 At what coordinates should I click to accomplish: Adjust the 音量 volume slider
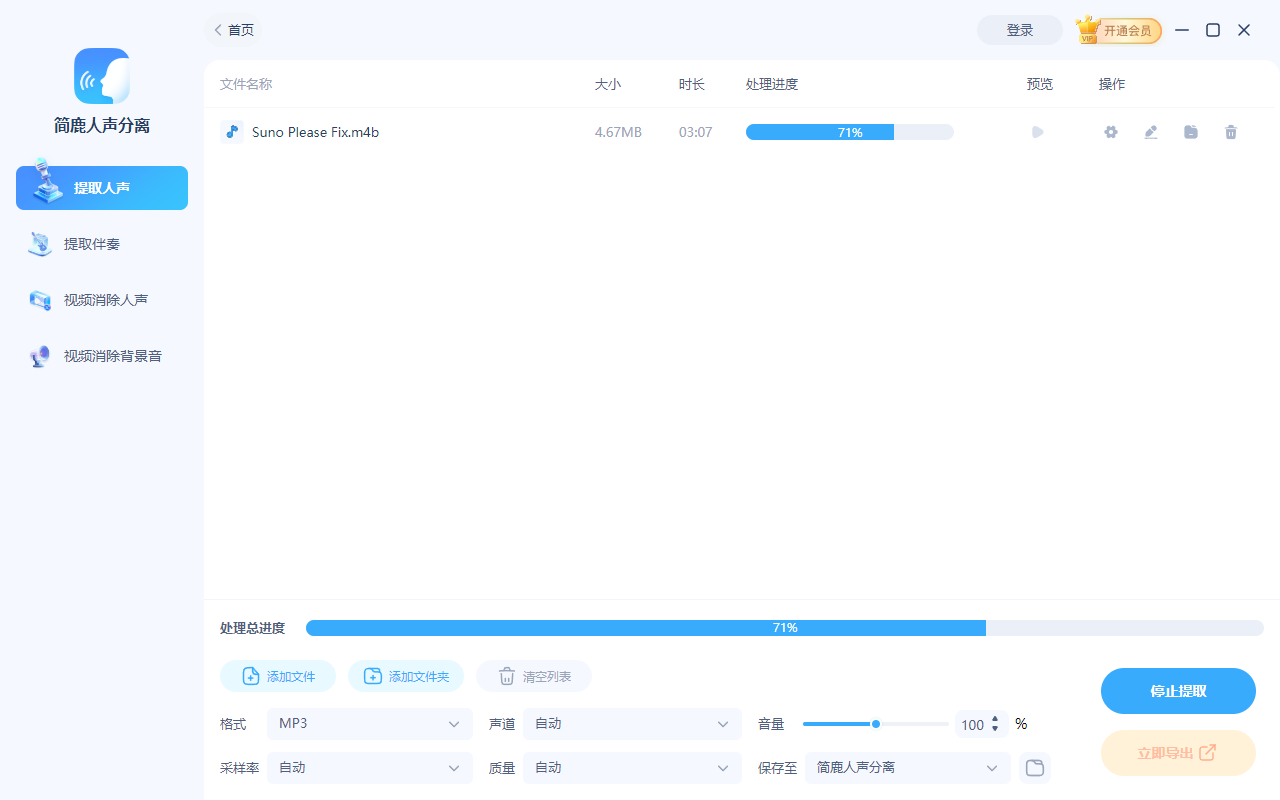(875, 723)
